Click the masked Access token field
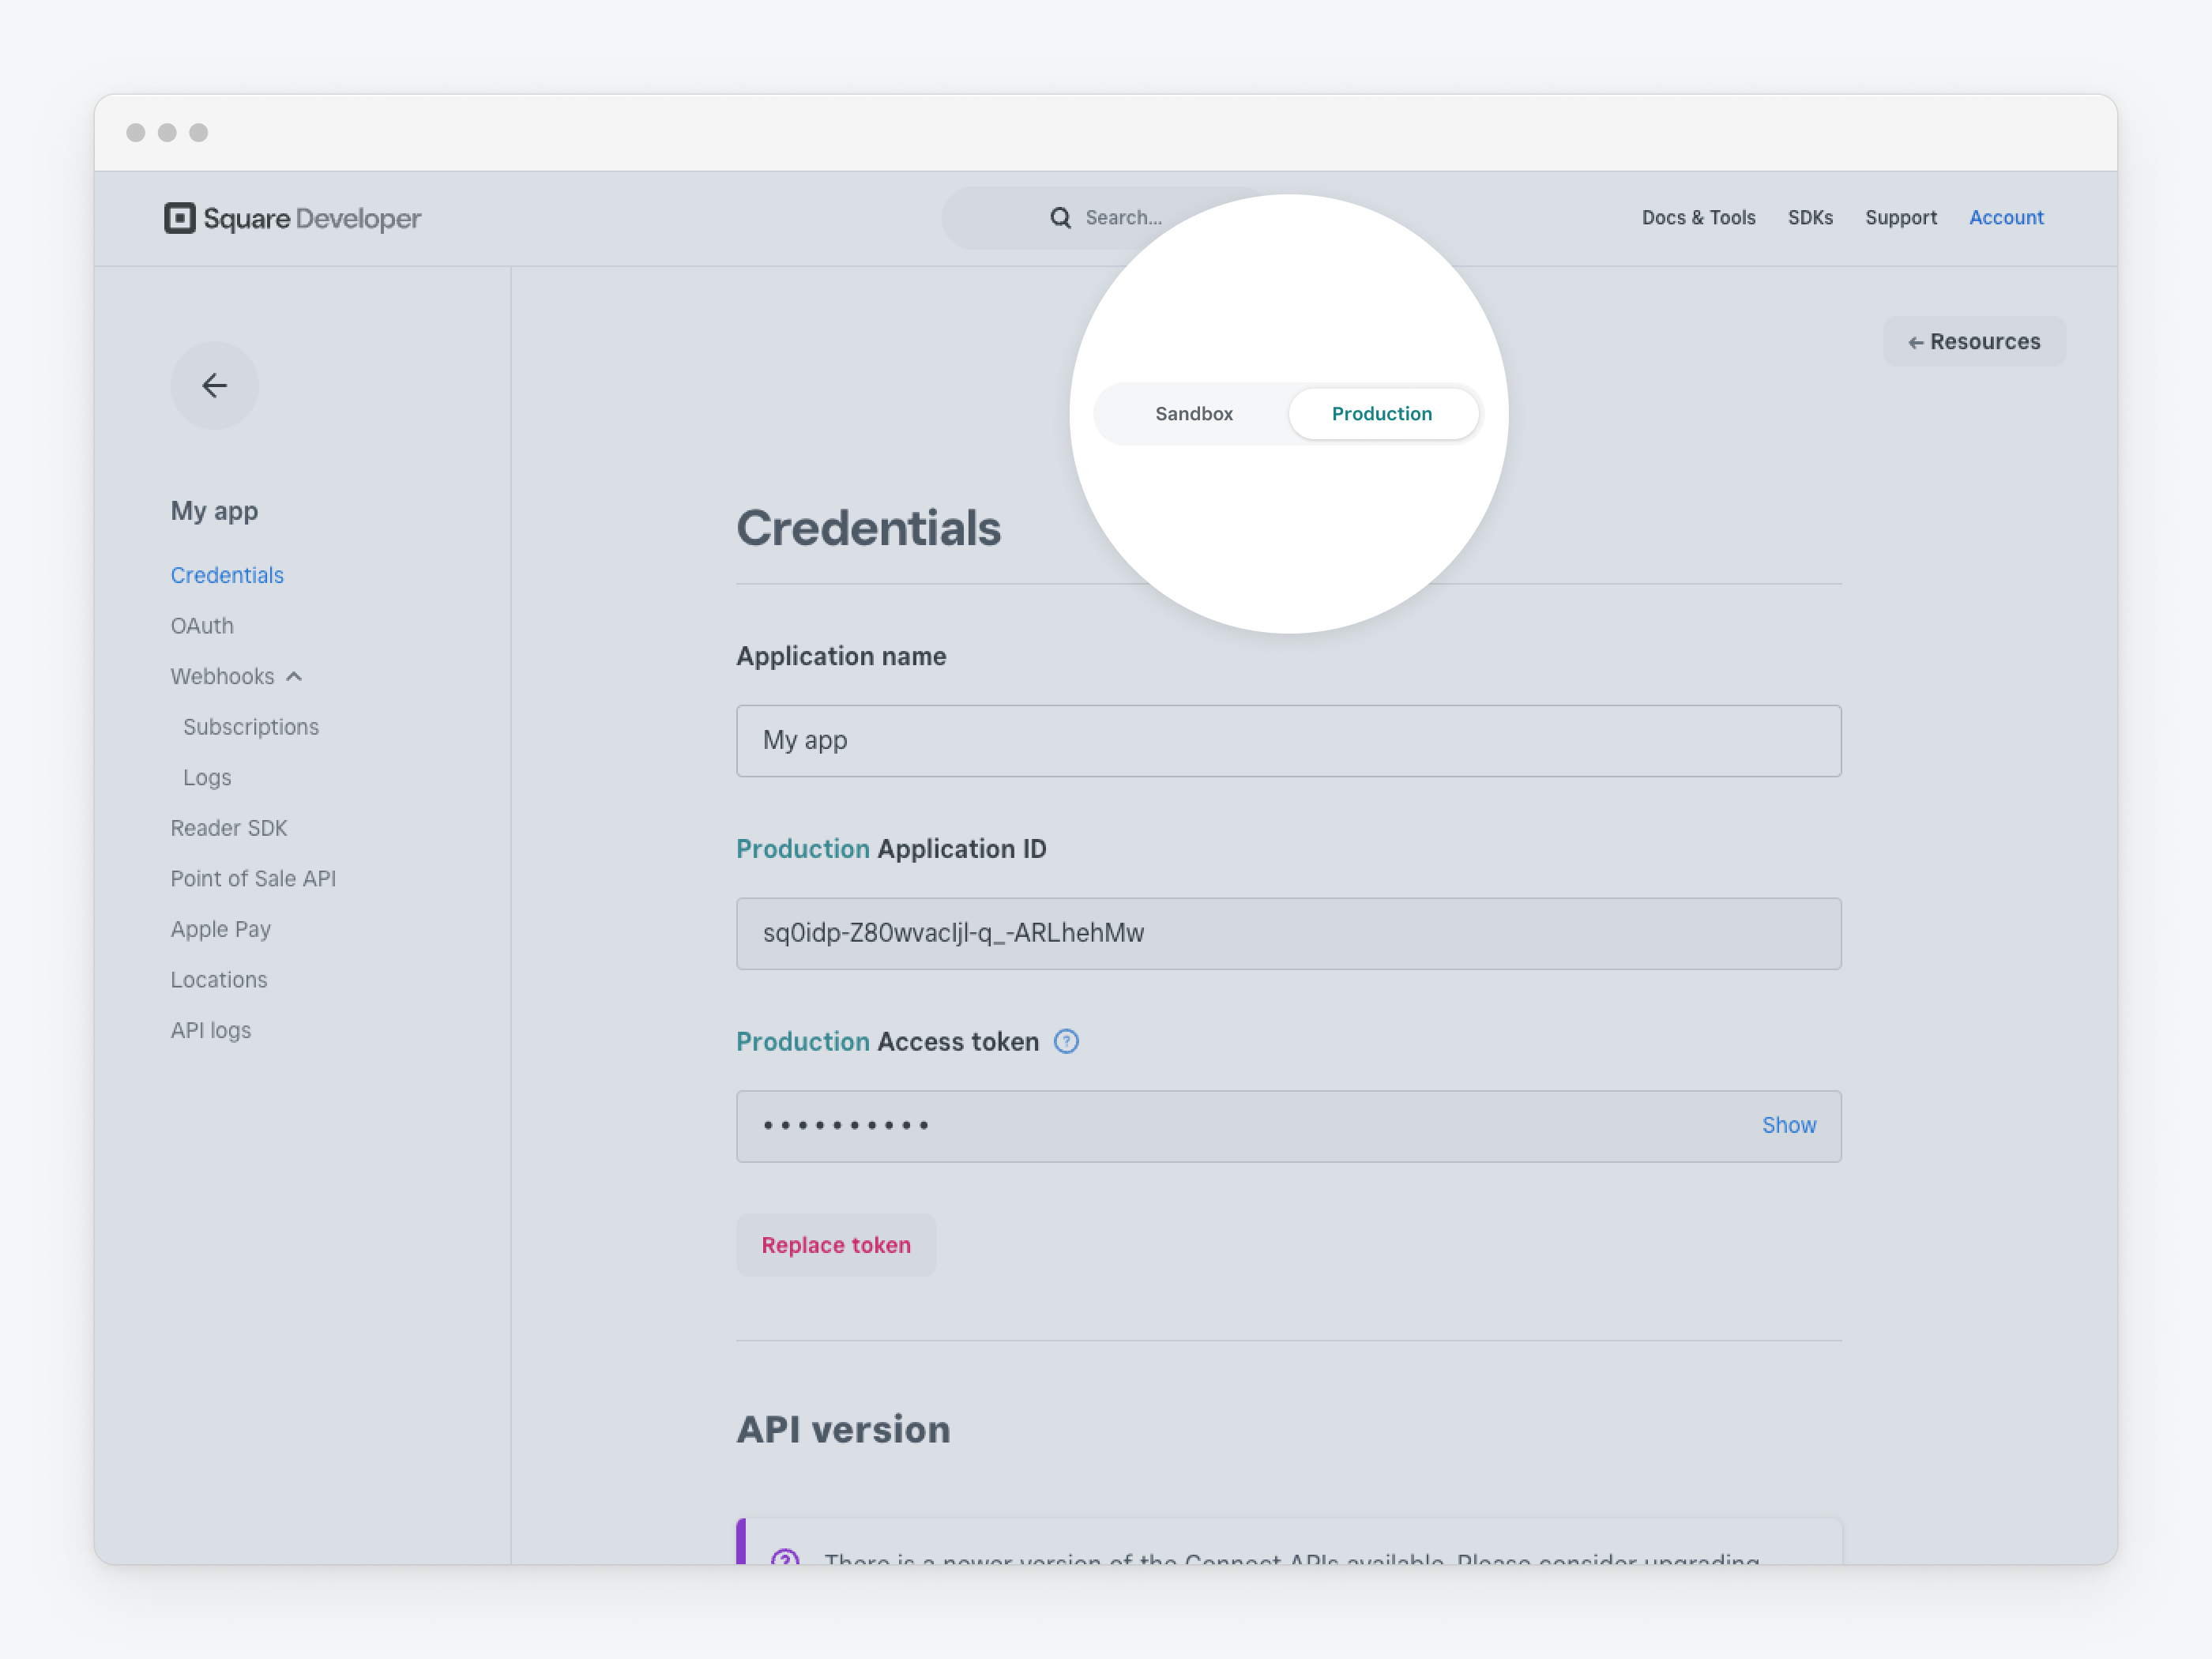 [x=1288, y=1127]
